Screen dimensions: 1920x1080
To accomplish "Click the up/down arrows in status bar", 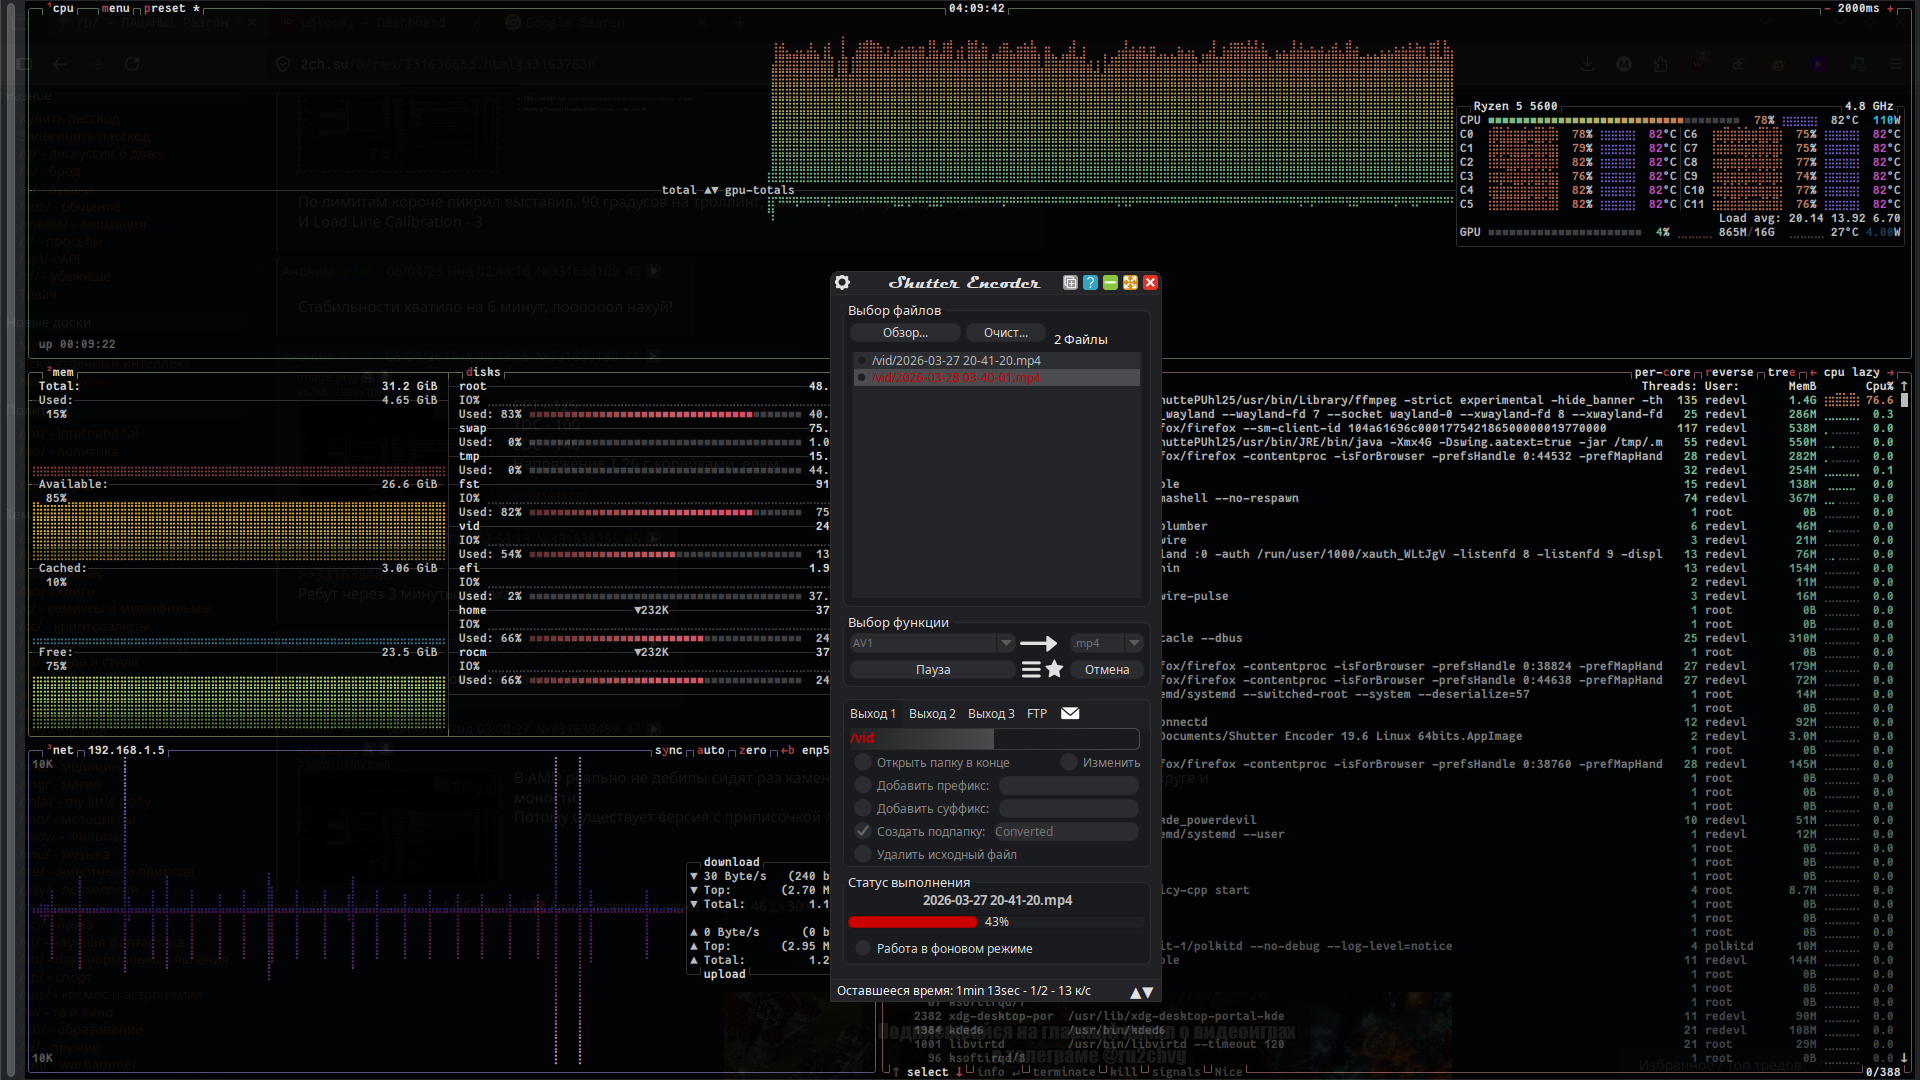I will [x=1141, y=992].
